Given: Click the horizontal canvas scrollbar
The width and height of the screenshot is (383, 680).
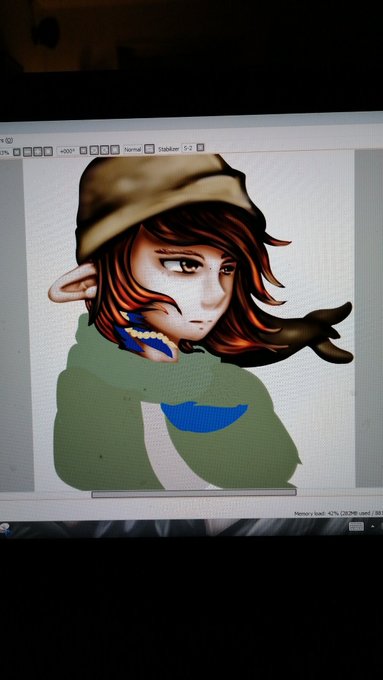Looking at the screenshot, I should (194, 493).
